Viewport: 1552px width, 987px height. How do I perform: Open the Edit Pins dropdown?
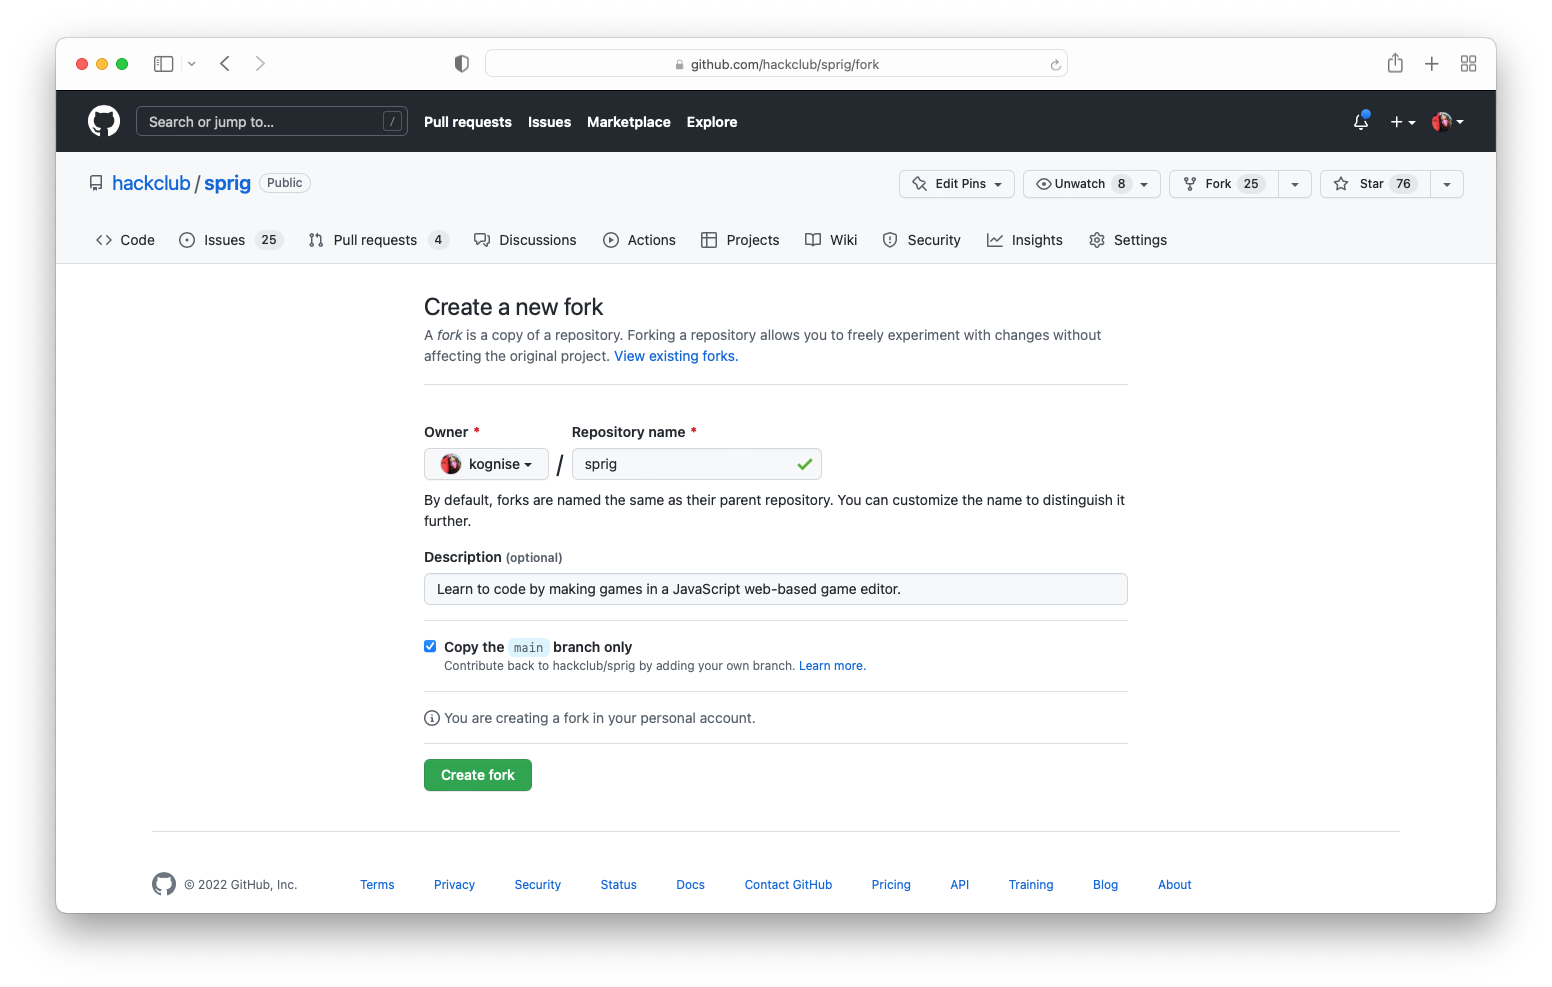tap(956, 184)
